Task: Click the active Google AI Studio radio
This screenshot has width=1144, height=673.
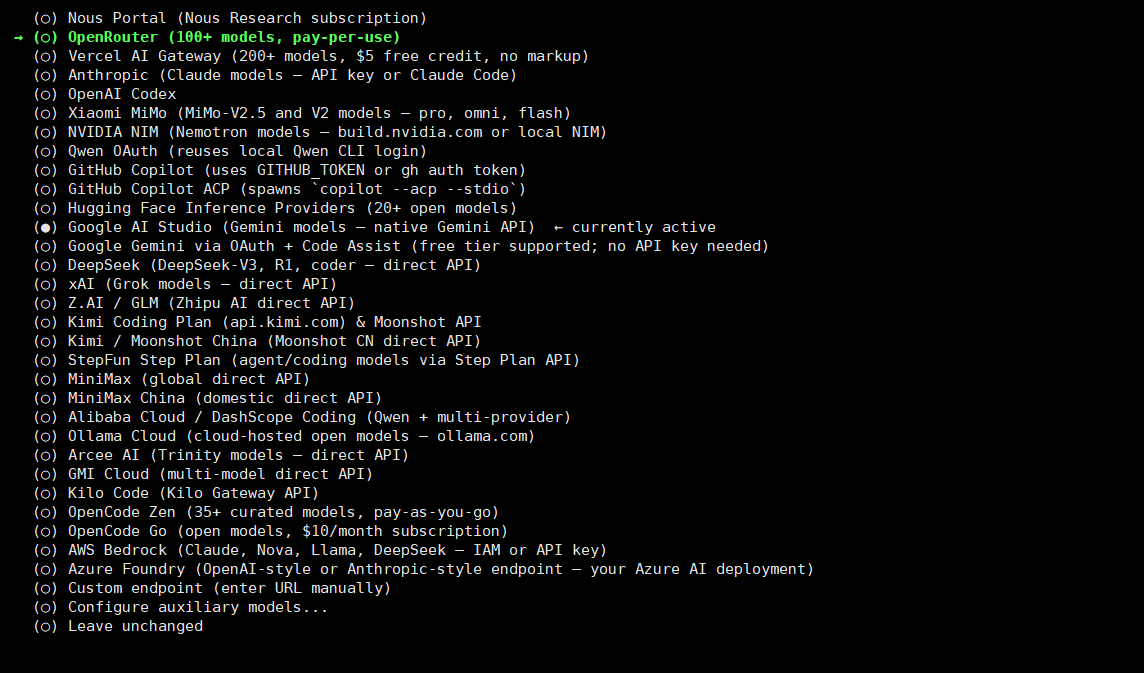Action: pos(46,227)
